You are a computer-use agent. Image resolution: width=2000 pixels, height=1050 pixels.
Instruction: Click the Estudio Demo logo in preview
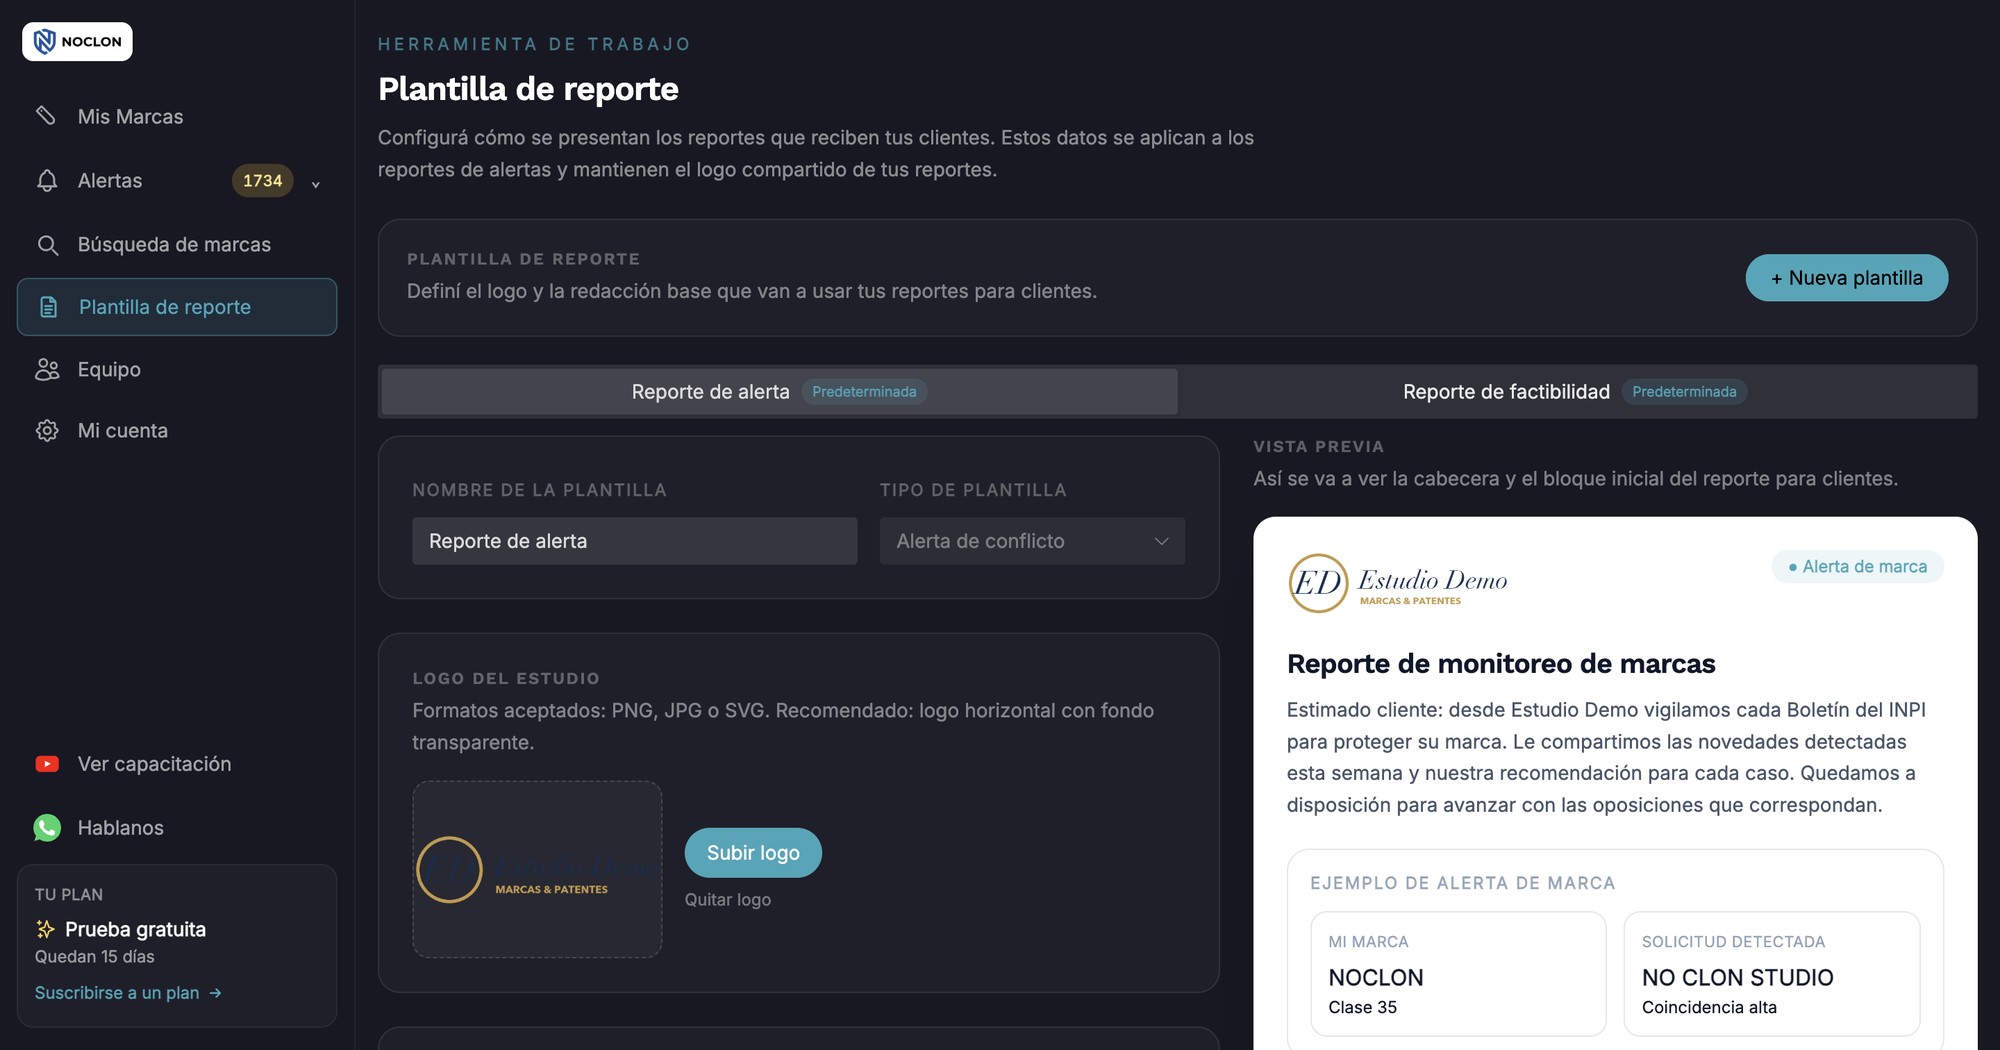[1398, 583]
